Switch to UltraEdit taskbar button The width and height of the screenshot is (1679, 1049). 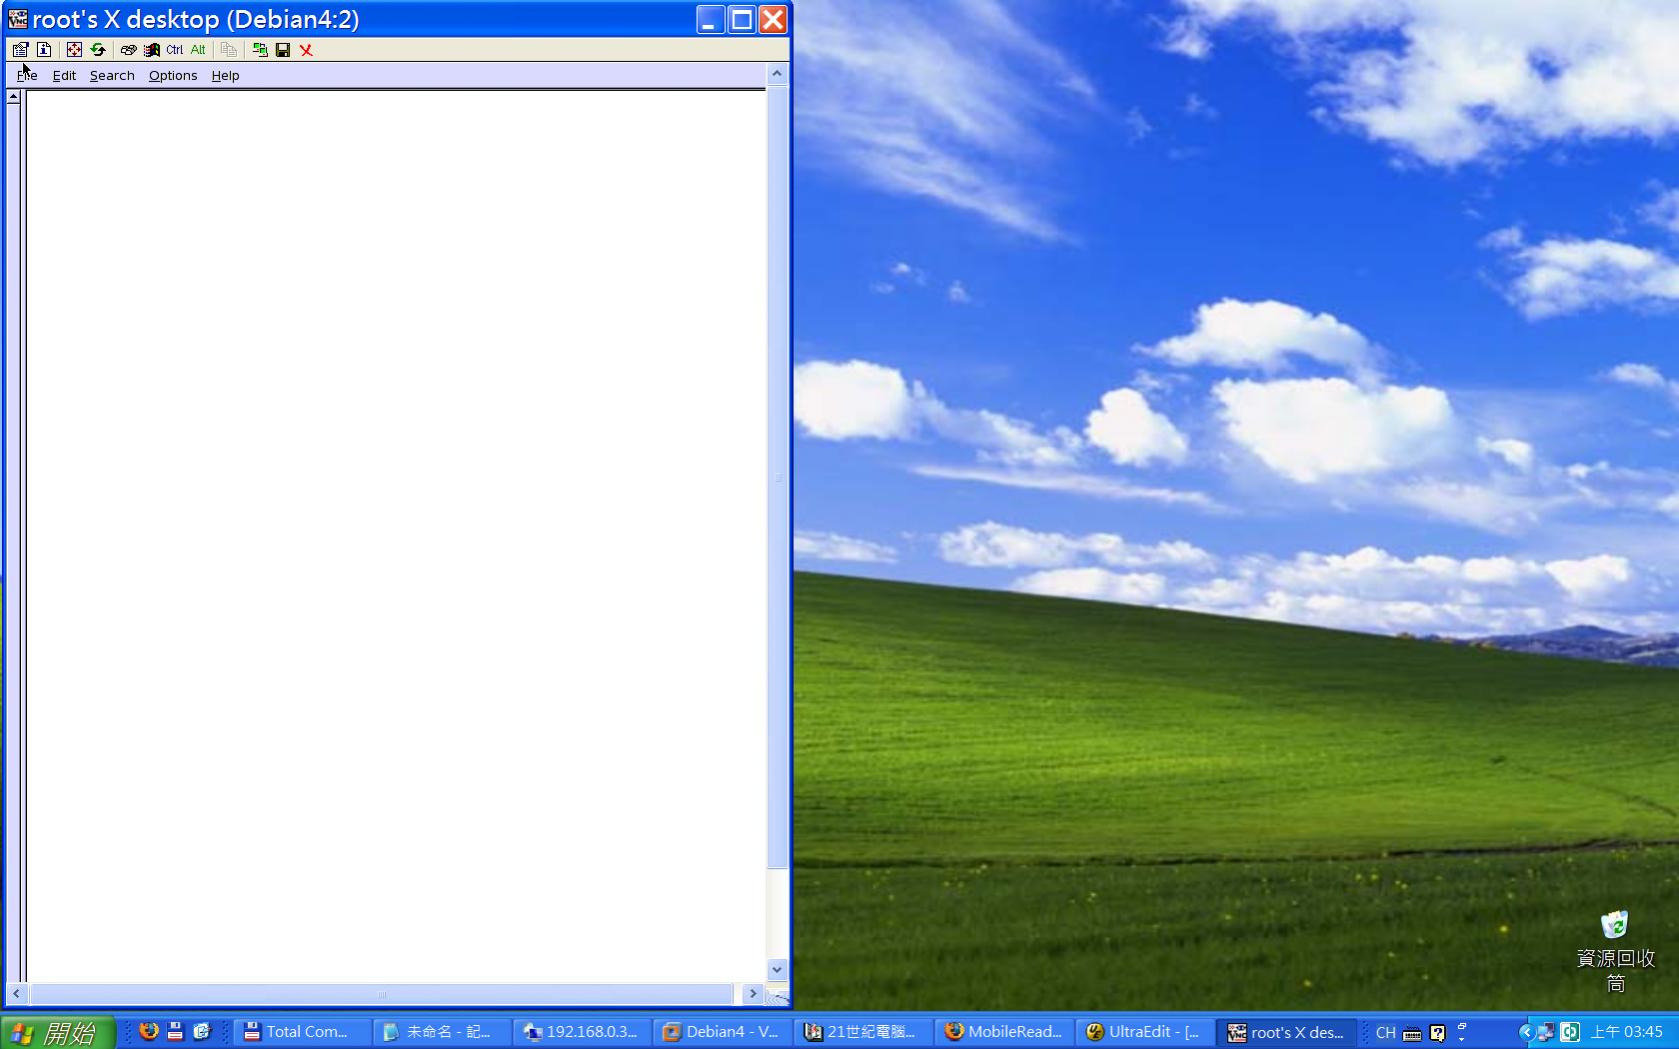click(1145, 1032)
